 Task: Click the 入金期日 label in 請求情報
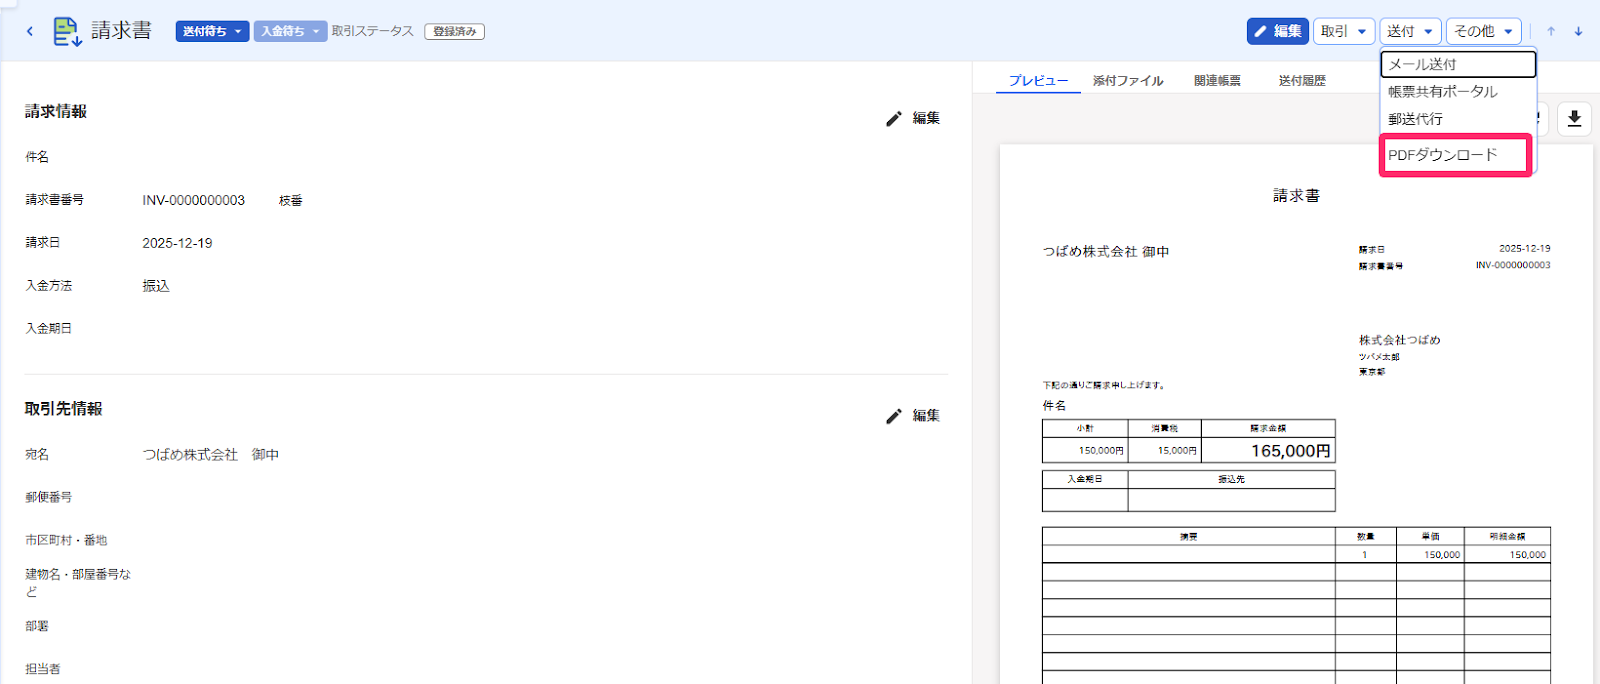(49, 328)
